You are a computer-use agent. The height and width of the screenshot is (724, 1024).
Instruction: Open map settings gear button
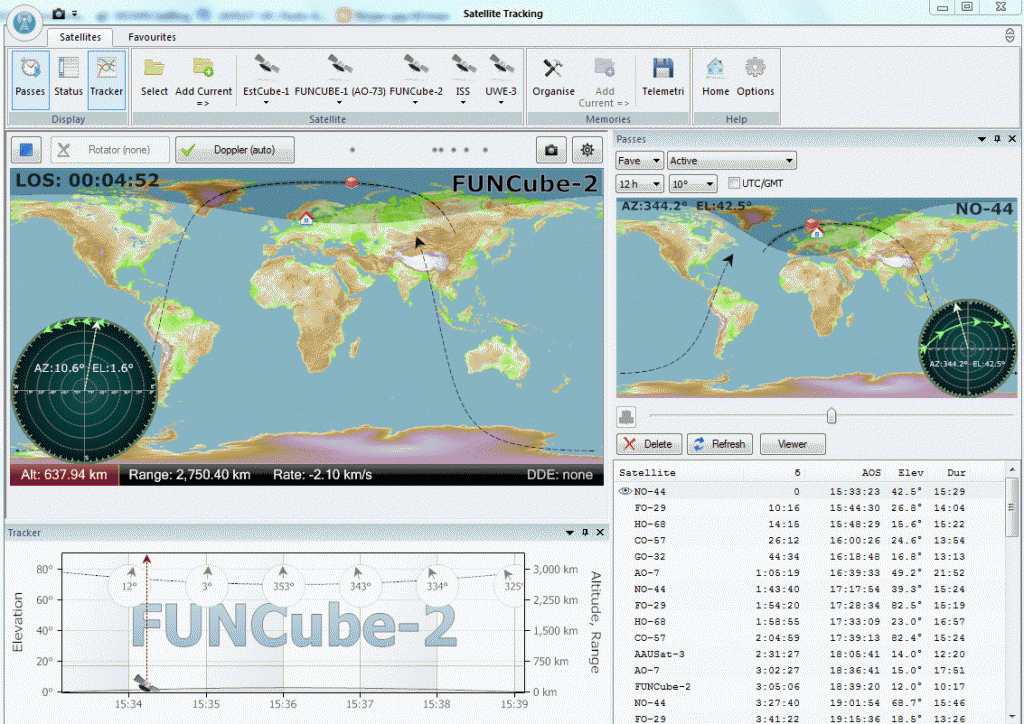(x=587, y=150)
